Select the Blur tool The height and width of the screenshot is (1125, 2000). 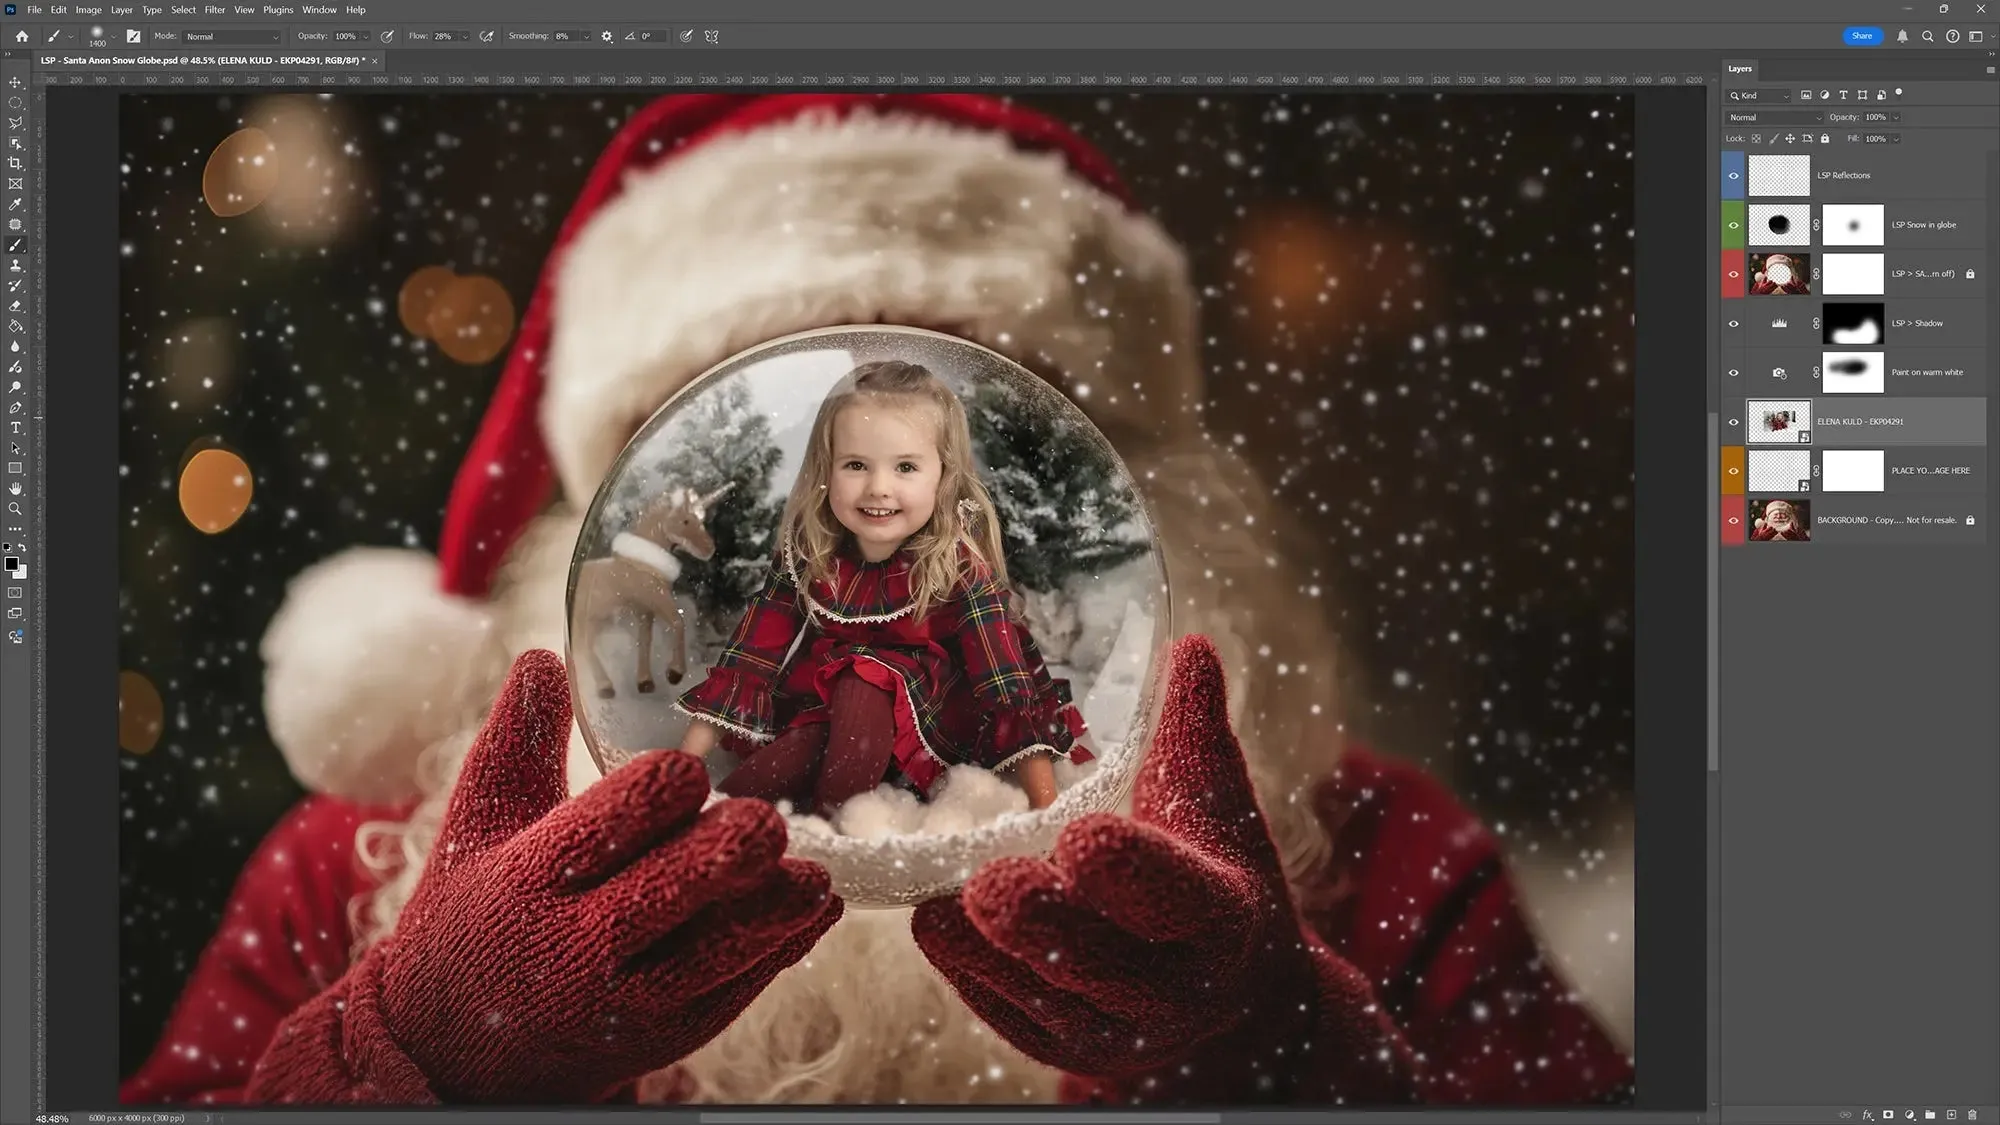click(x=15, y=346)
